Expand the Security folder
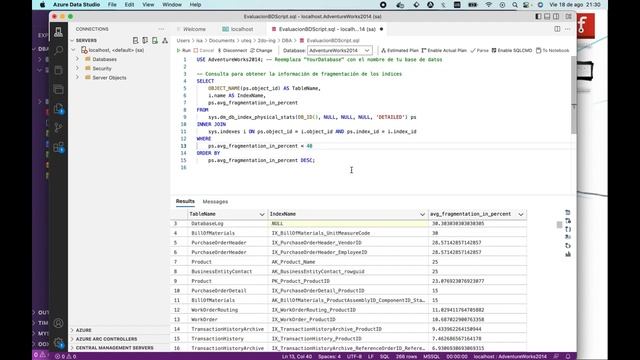The image size is (640, 360). point(77,68)
